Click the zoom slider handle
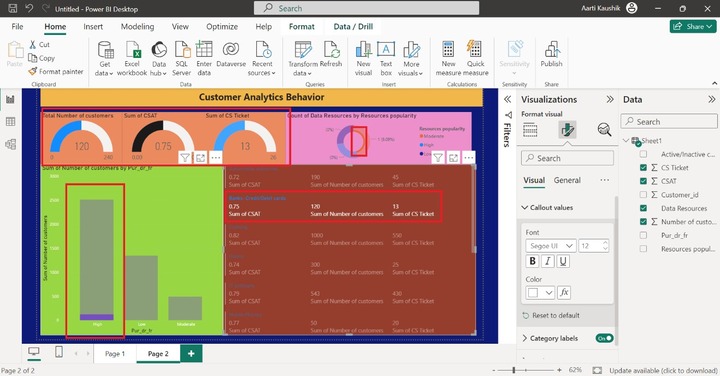 click(x=514, y=370)
